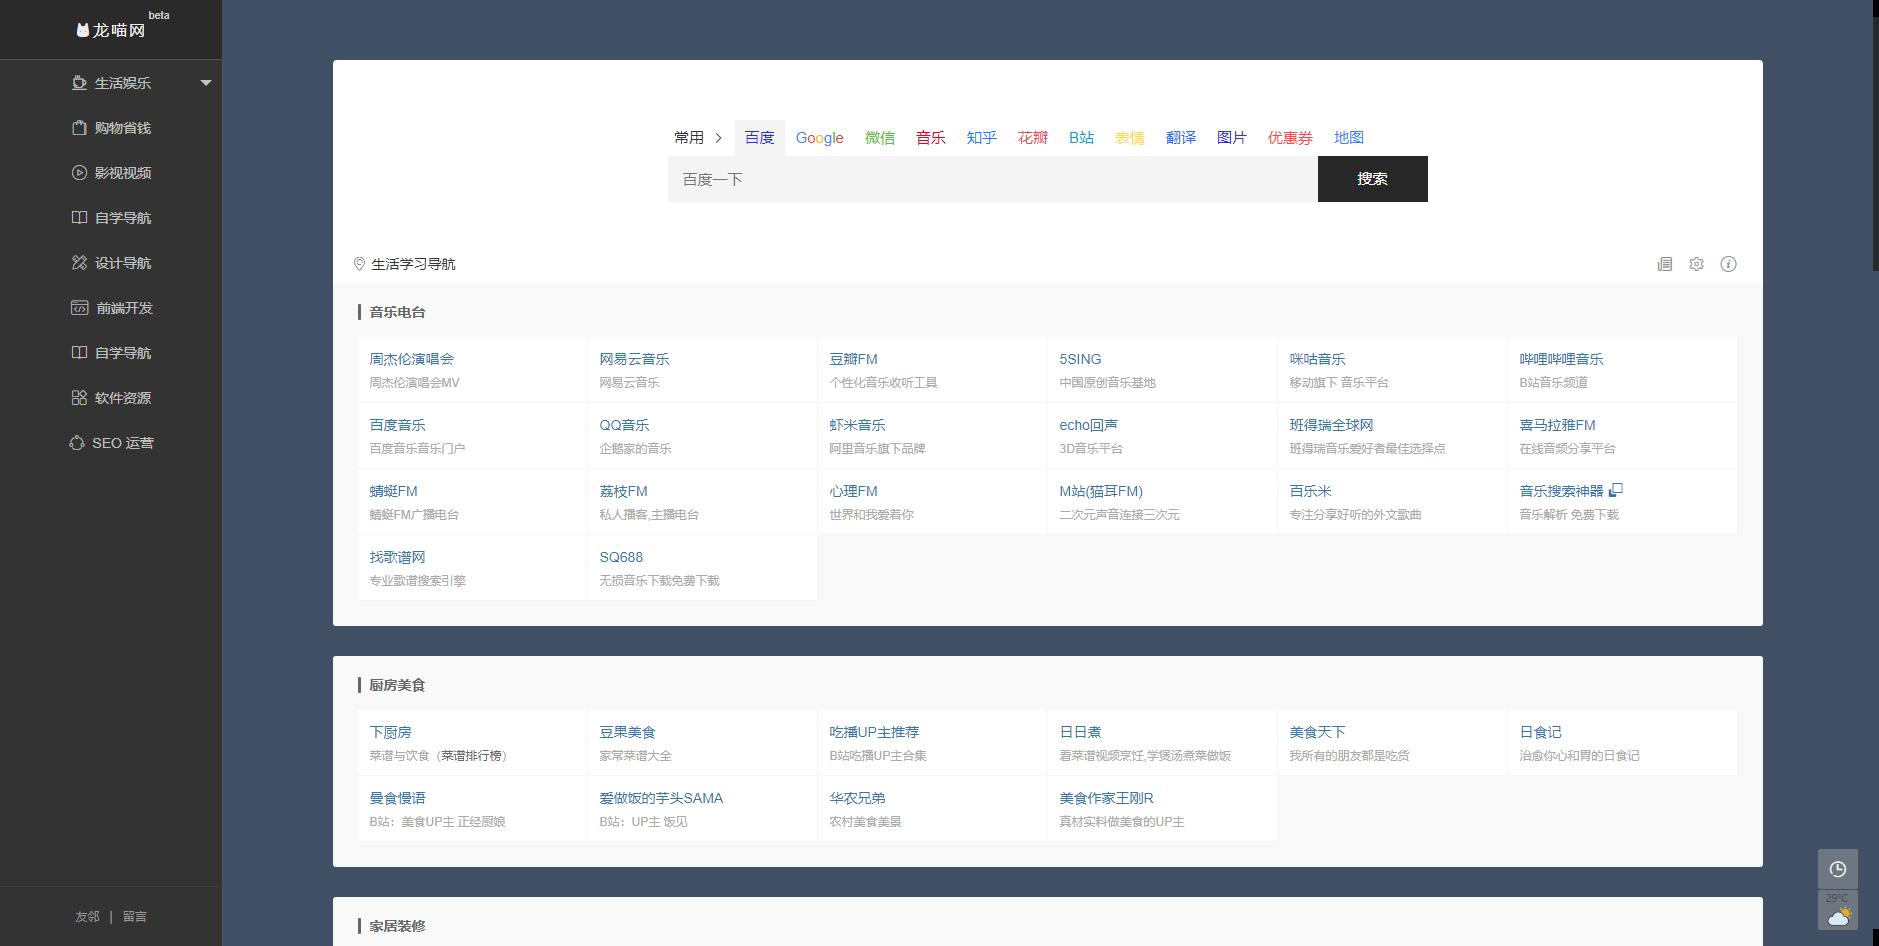The height and width of the screenshot is (946, 1879).
Task: Open the 喜马拉雅FM link
Action: [x=1557, y=425]
